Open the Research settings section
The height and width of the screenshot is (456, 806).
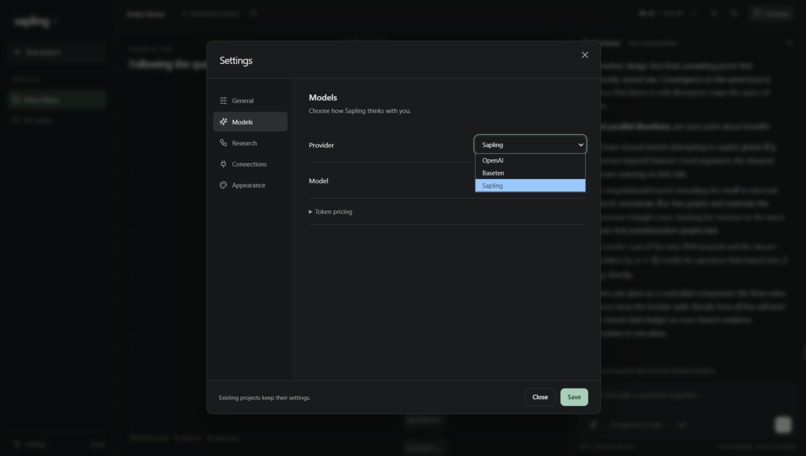point(250,143)
